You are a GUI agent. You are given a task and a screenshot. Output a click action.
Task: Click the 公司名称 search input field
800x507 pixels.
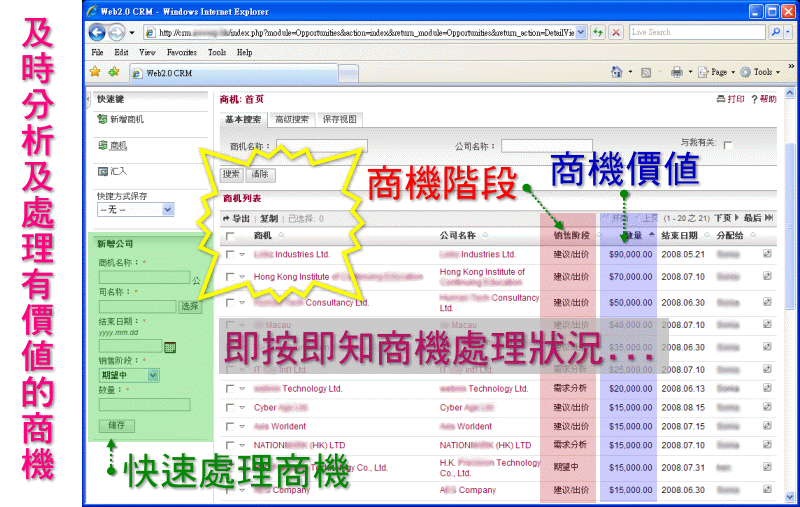(546, 146)
